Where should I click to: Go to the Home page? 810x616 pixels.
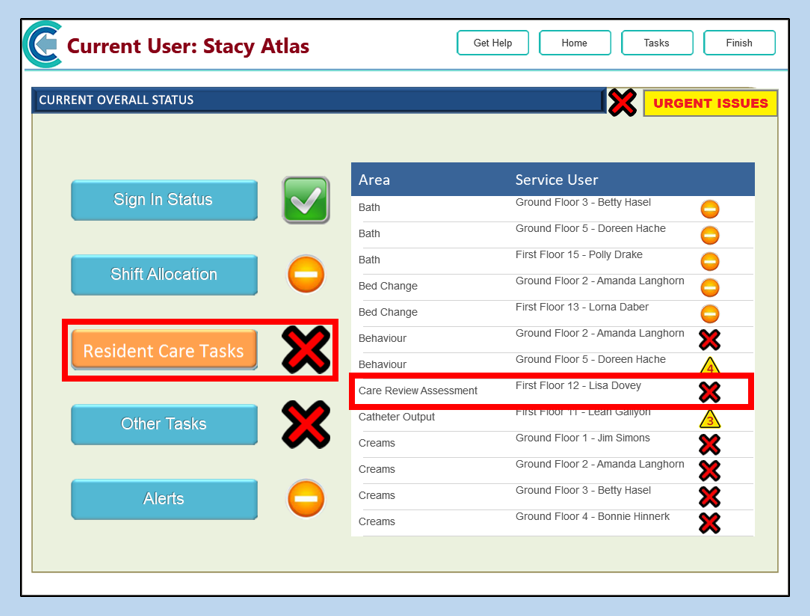tap(575, 43)
